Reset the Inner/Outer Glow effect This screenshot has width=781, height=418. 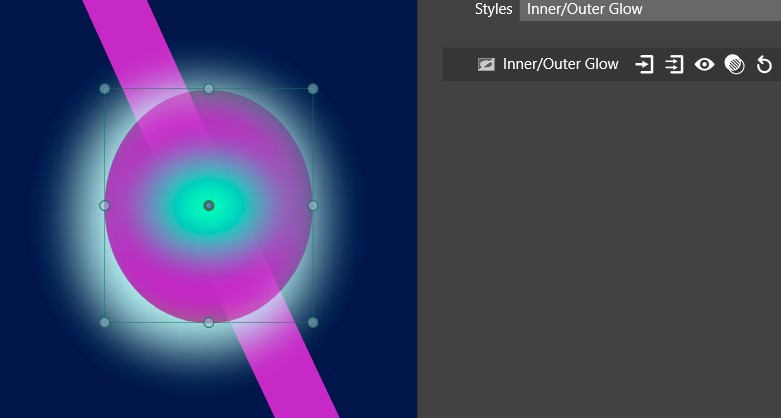[764, 64]
